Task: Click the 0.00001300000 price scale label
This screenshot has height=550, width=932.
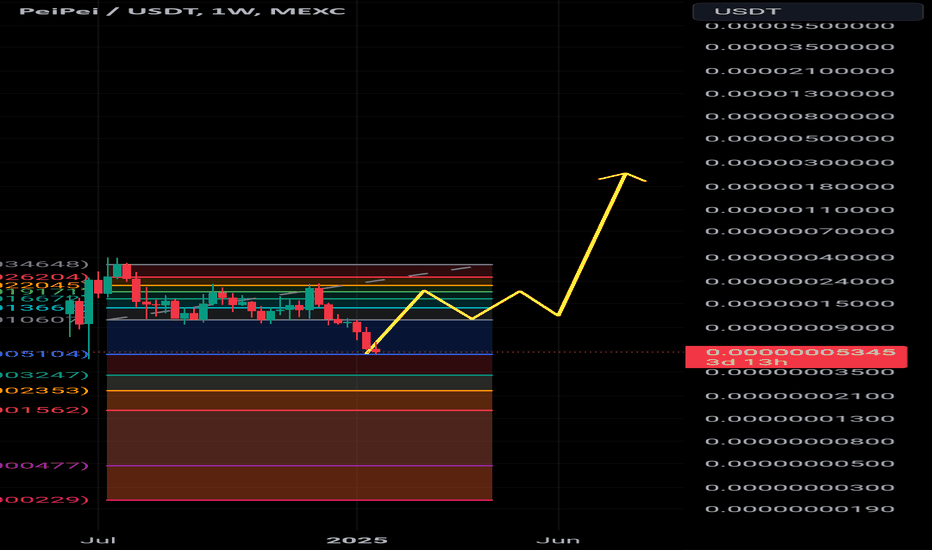Action: coord(799,93)
